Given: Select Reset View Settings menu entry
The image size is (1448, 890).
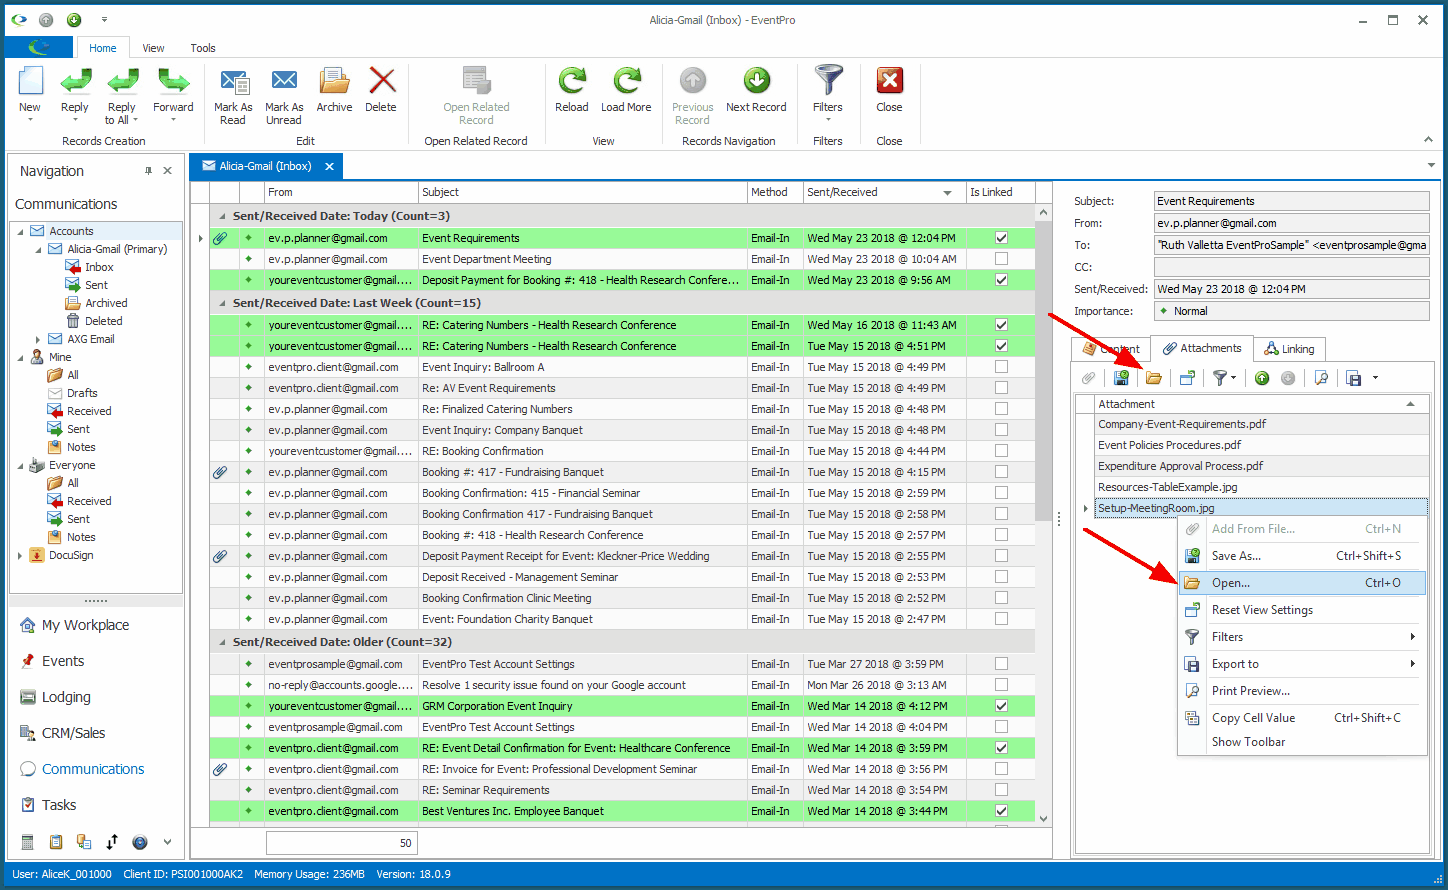Looking at the screenshot, I should [1302, 610].
